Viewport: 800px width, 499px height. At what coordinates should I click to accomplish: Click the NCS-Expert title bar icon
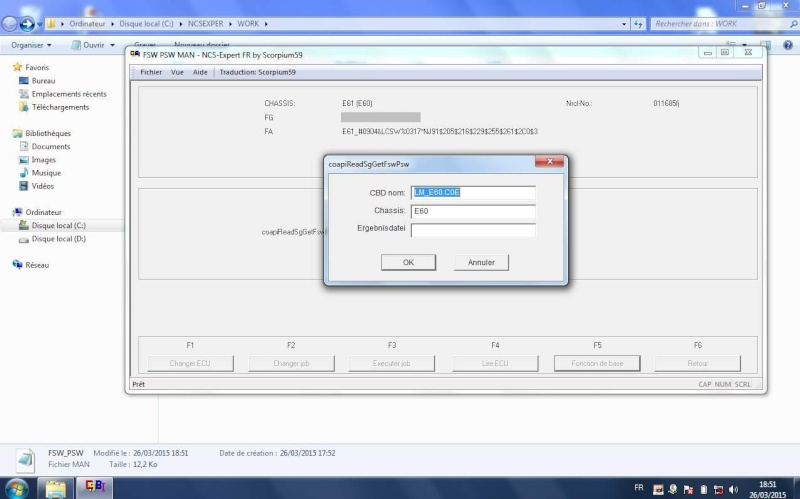(x=135, y=54)
